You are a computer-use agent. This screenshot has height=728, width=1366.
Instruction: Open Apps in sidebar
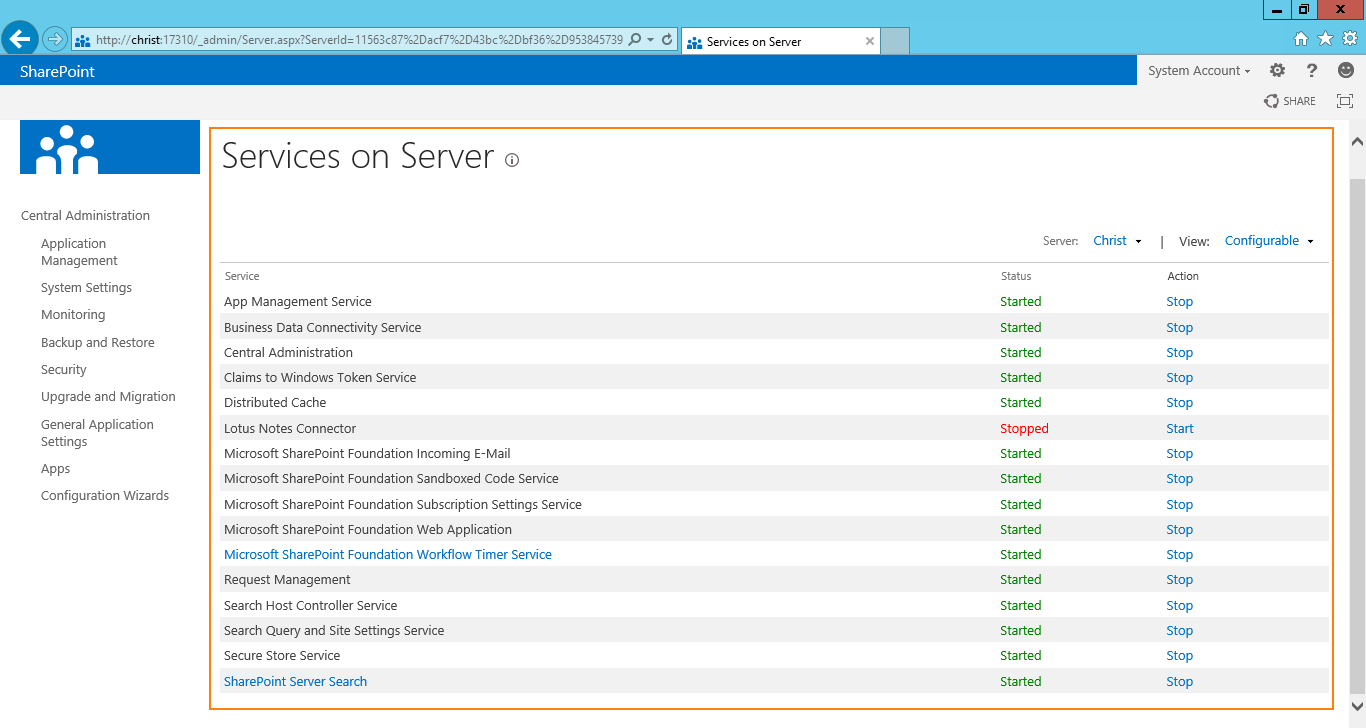tap(56, 468)
